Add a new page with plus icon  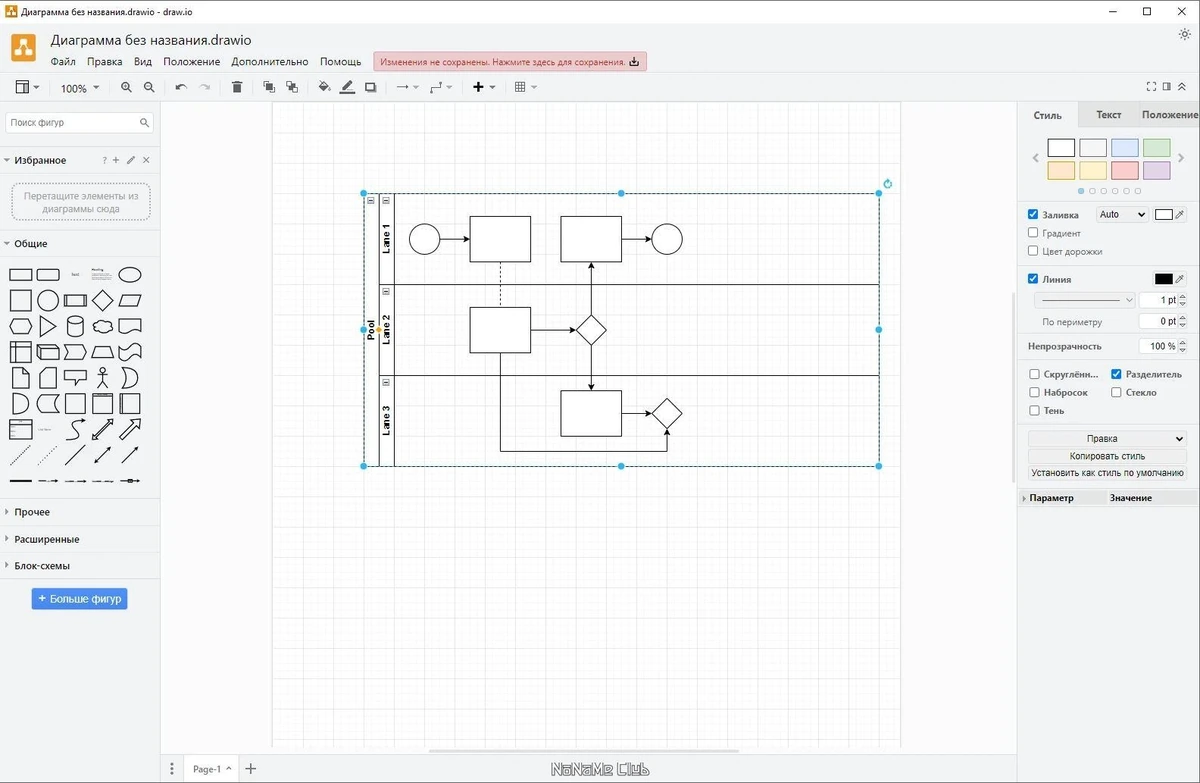(251, 769)
